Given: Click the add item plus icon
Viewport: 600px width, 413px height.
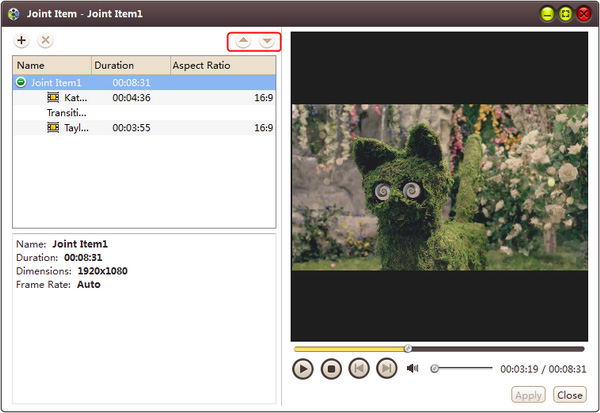Looking at the screenshot, I should tap(22, 41).
